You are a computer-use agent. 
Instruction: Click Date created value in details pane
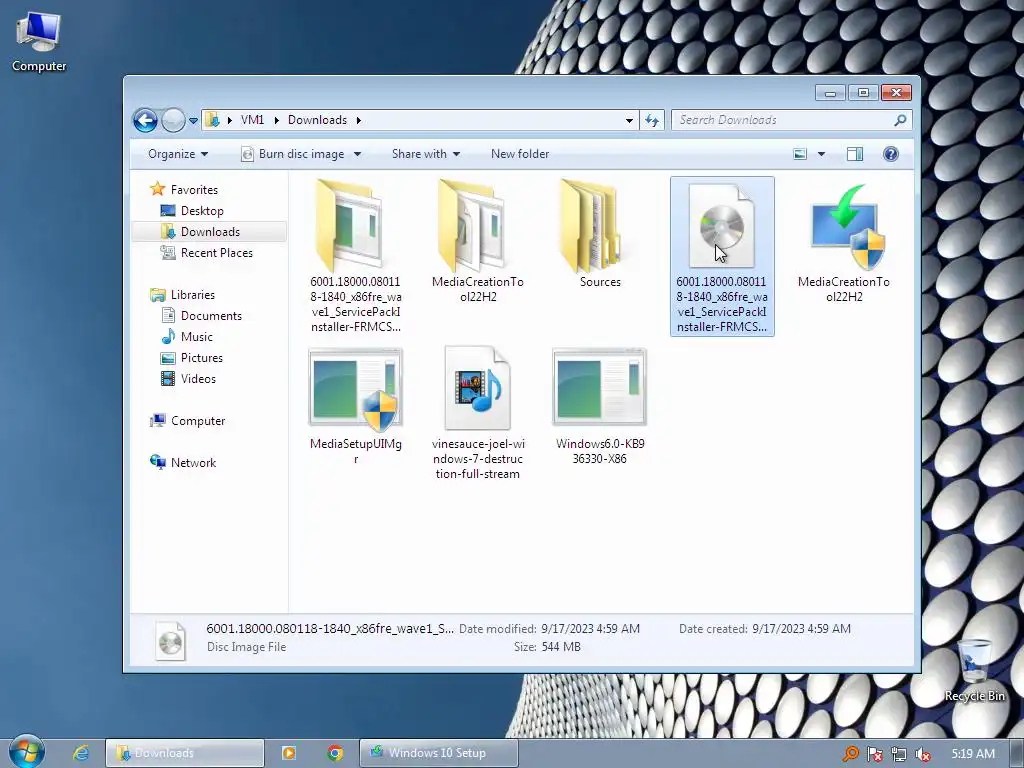801,629
